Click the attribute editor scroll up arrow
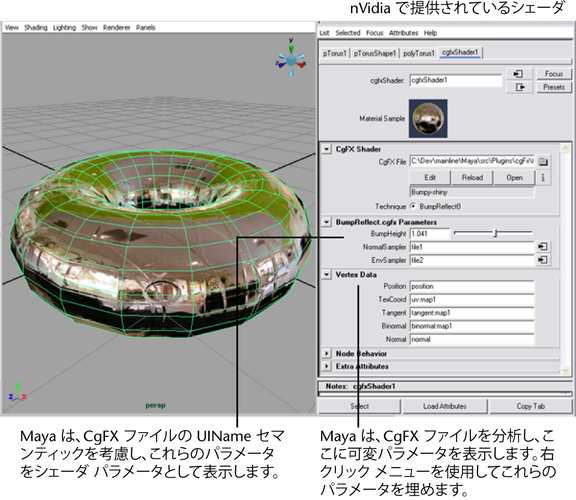The height and width of the screenshot is (500, 576). coord(565,148)
